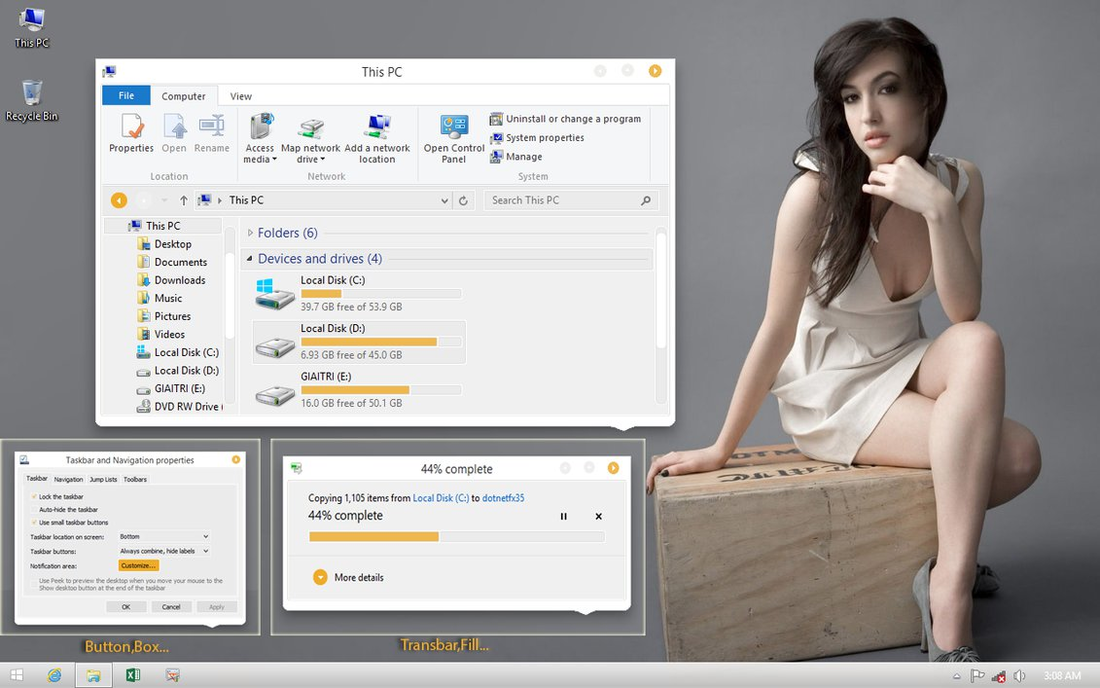
Task: Open Excel from the taskbar
Action: tap(133, 675)
